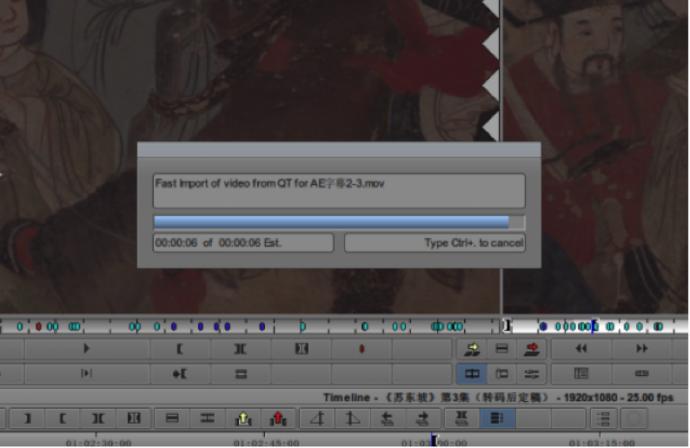Click the blue position indicator in record position bar
690x448 pixels.
pos(593,327)
